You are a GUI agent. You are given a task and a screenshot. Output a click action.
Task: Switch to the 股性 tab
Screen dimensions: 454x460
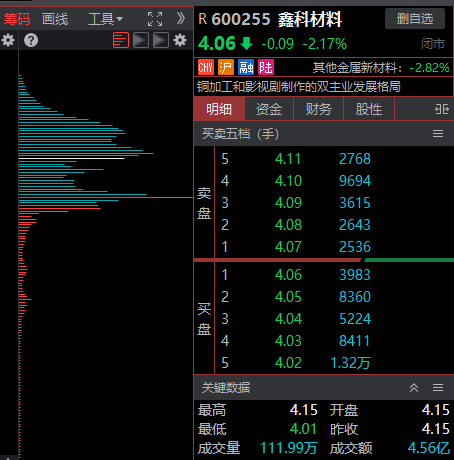pyautogui.click(x=369, y=109)
